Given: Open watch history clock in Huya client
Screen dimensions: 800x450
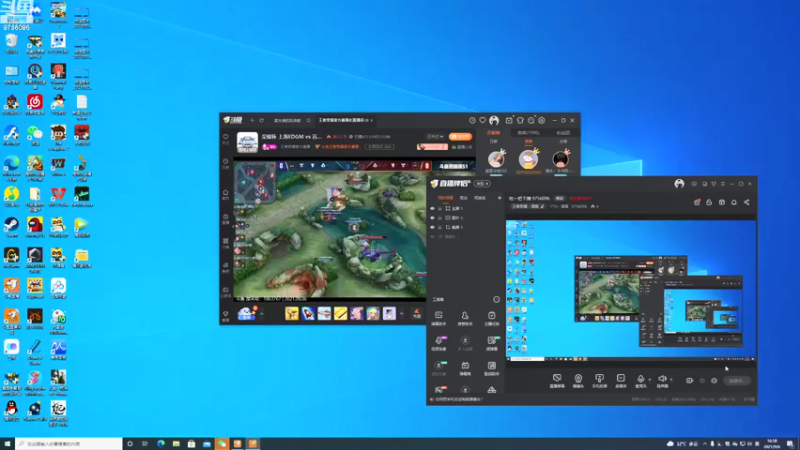Looking at the screenshot, I should point(472,120).
